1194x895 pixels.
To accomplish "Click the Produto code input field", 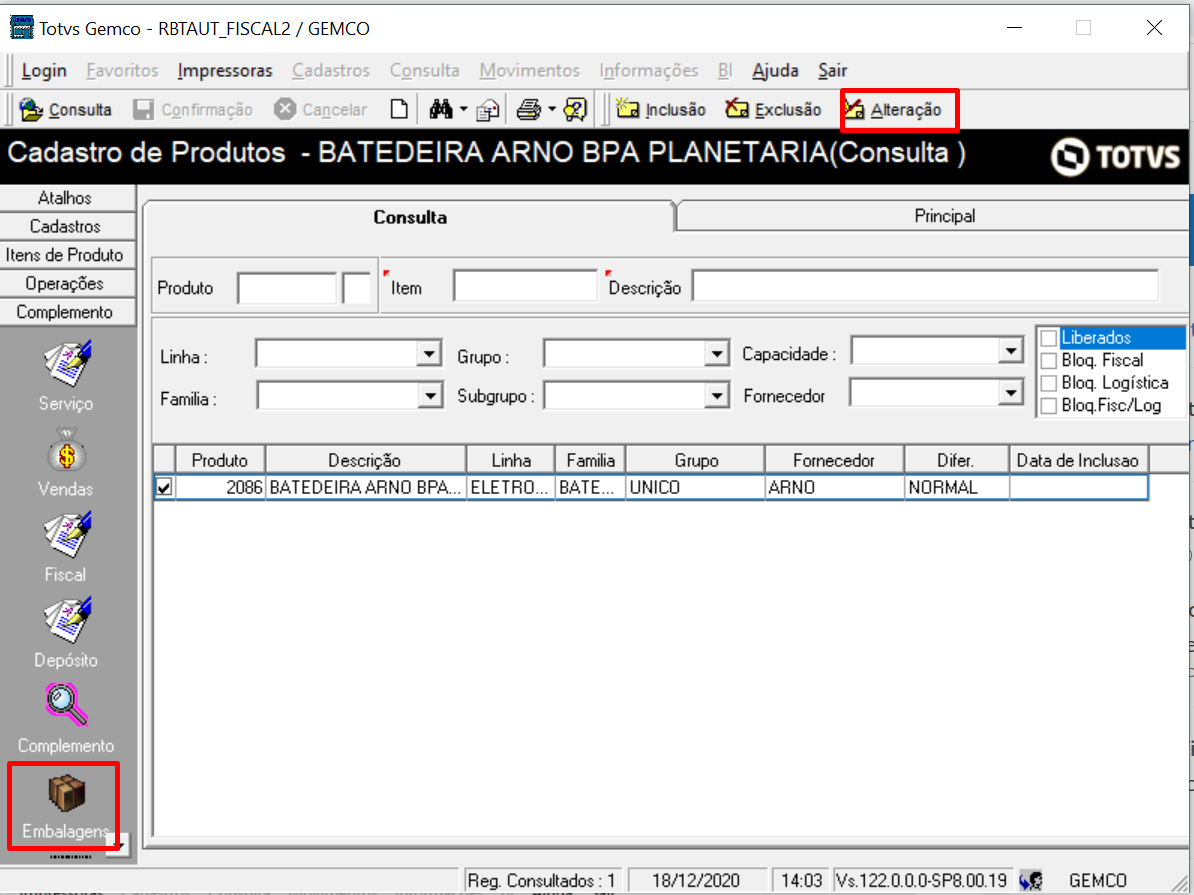I will (286, 289).
